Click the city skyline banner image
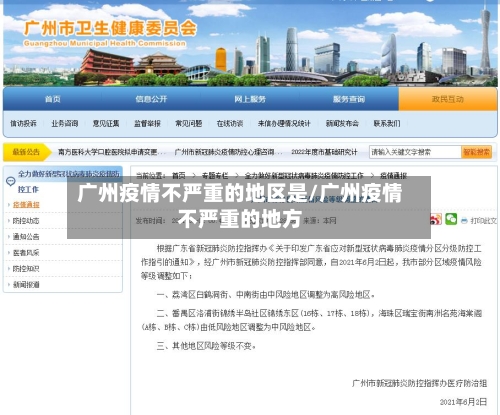Screen dimensions: 500x415 250,43
